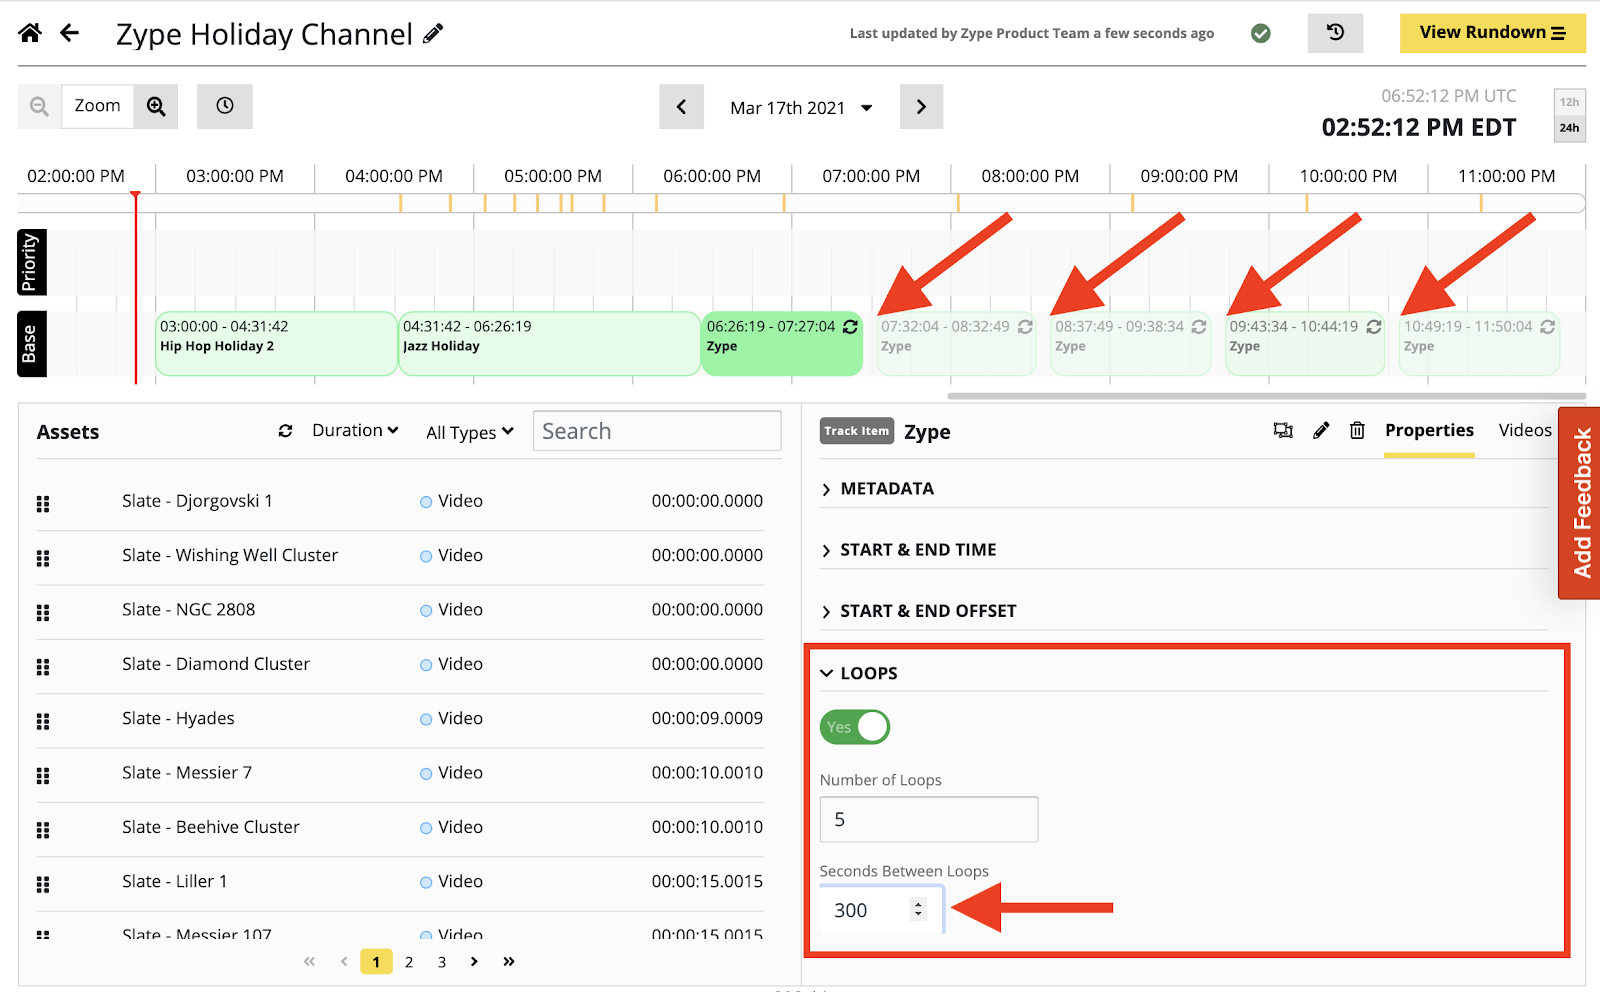Image resolution: width=1600 pixels, height=992 pixels.
Task: Zoom in the timeline
Action: 156,106
